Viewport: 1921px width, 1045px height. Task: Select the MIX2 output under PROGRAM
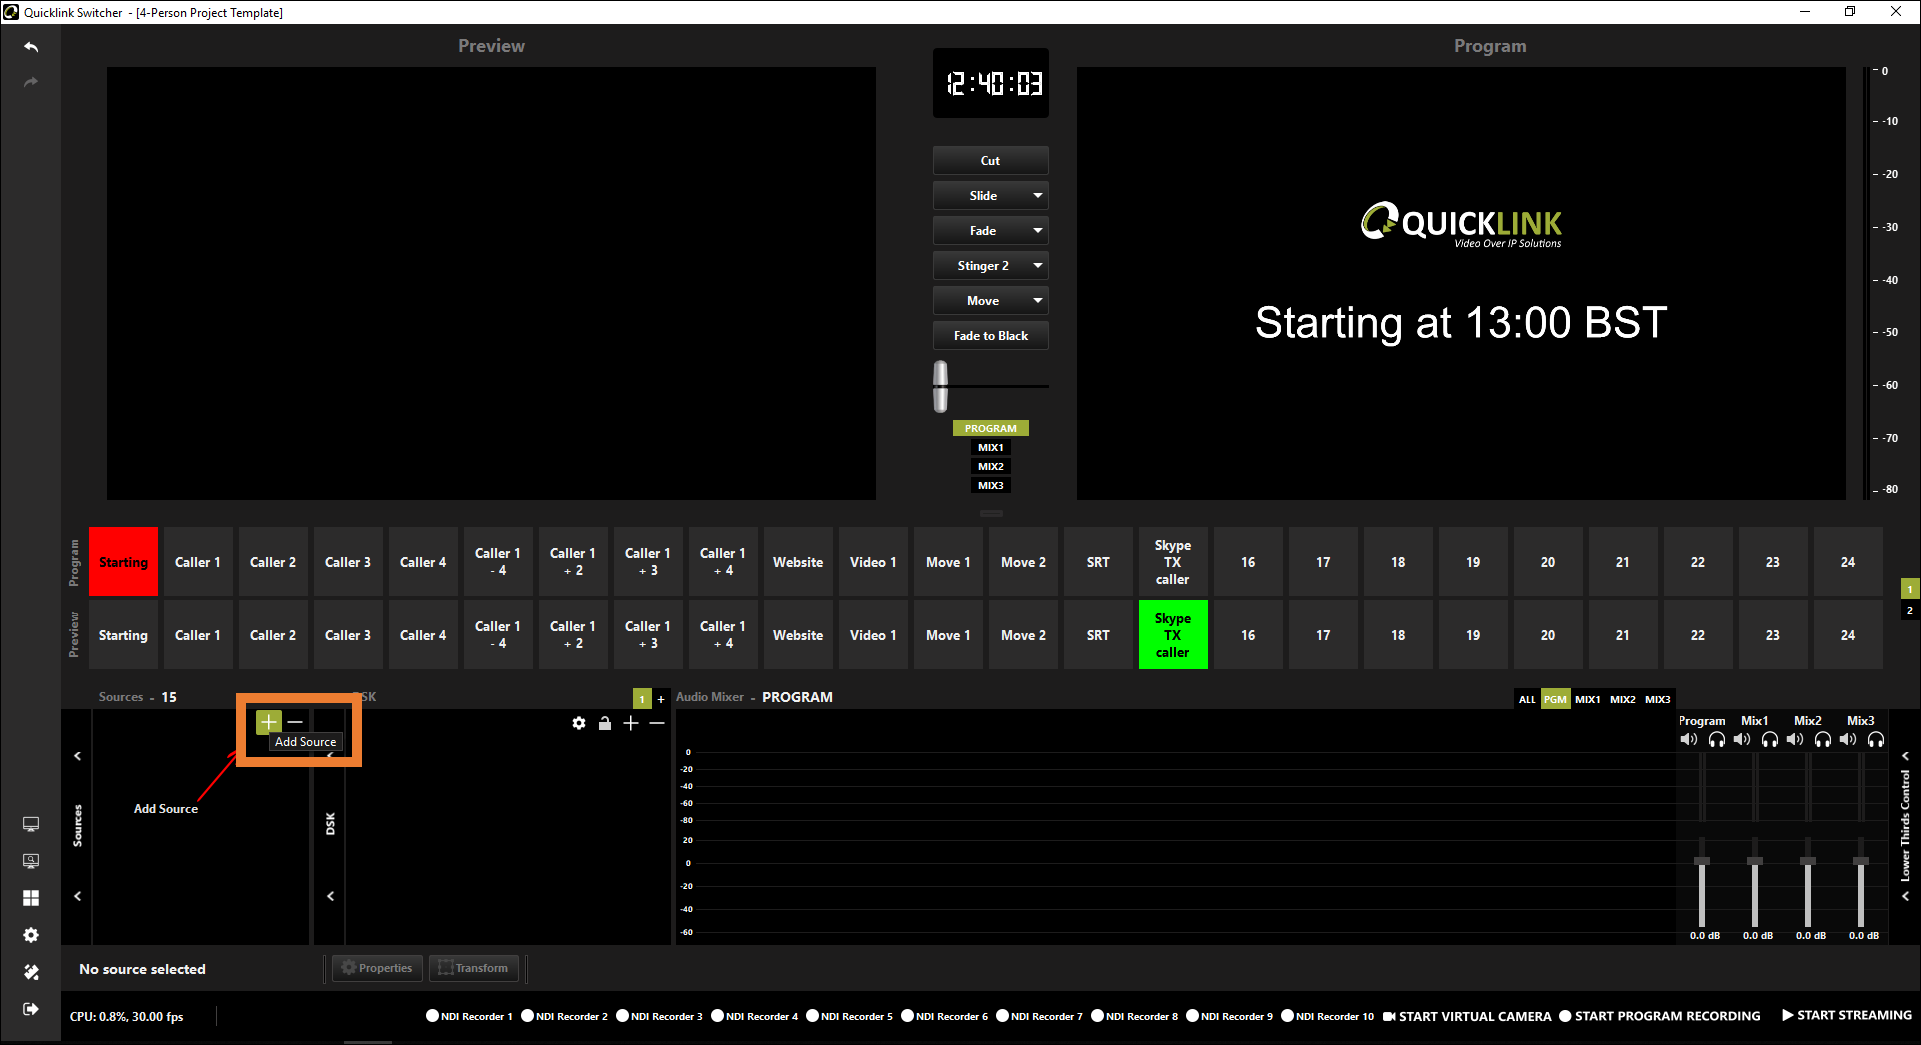[x=990, y=467]
